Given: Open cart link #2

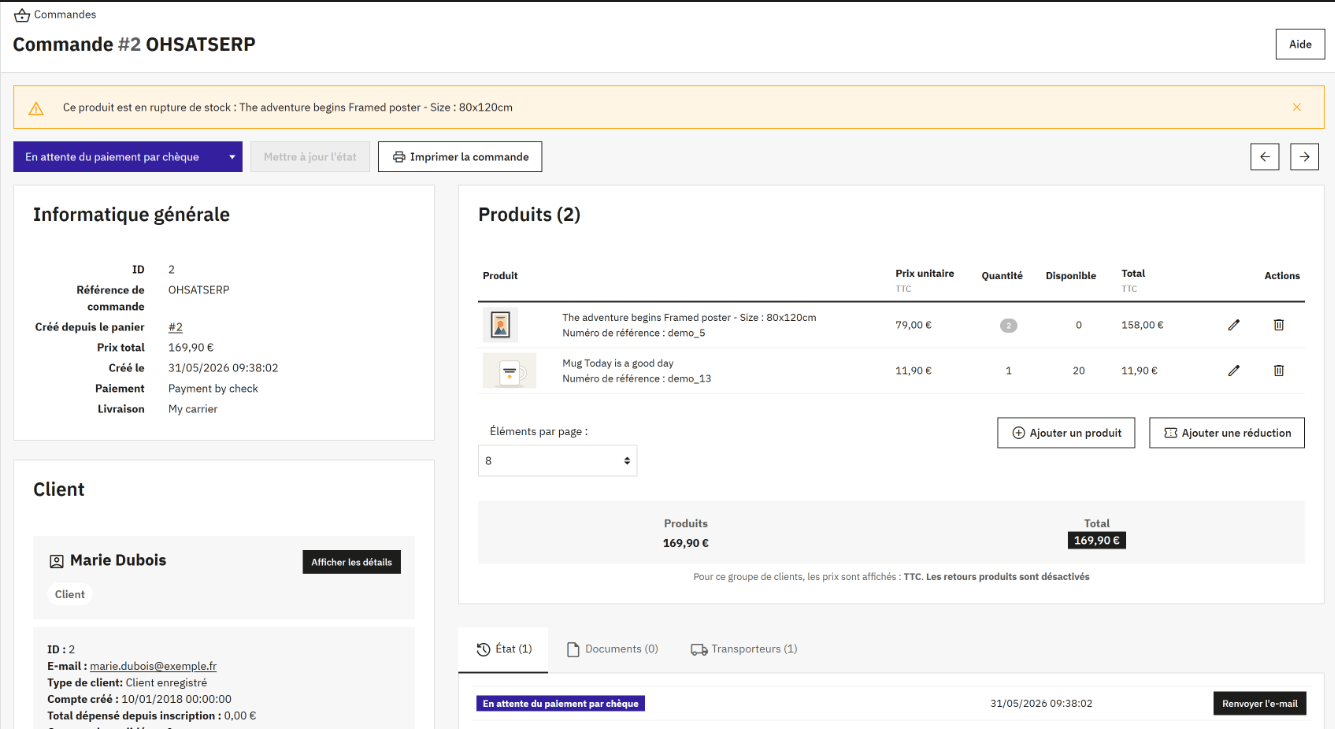Looking at the screenshot, I should pos(175,327).
